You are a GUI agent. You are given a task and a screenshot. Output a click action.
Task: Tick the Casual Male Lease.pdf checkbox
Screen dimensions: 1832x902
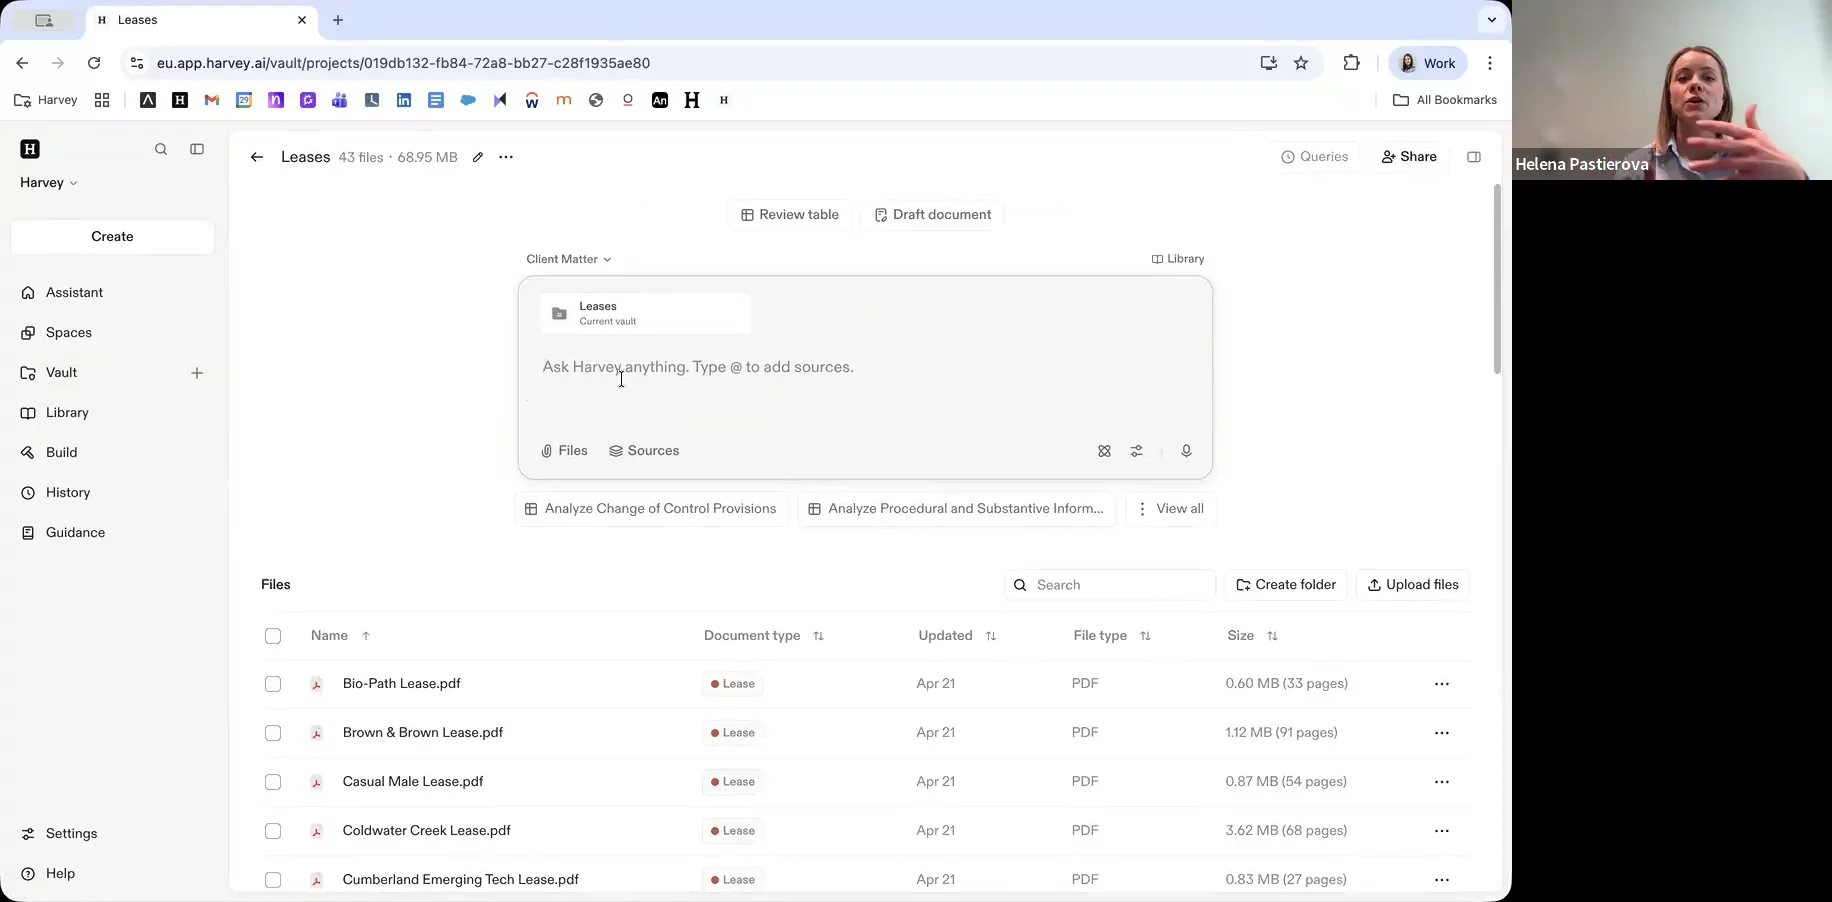[273, 782]
